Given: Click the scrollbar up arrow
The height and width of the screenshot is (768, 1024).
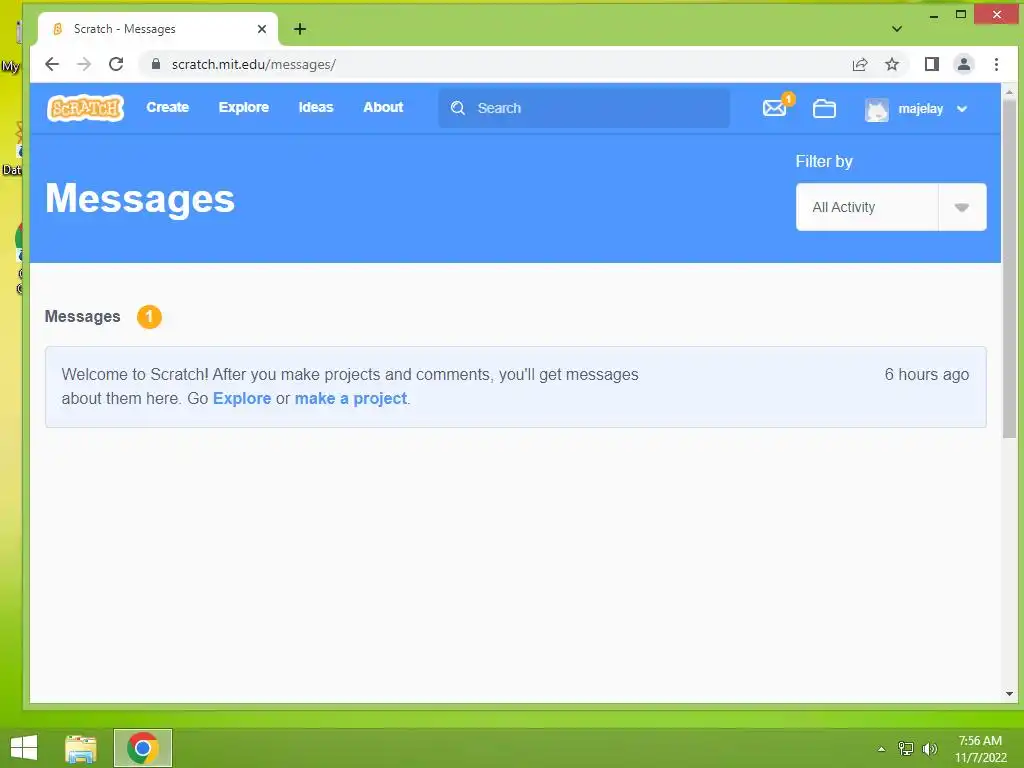Looking at the screenshot, I should tap(1010, 92).
